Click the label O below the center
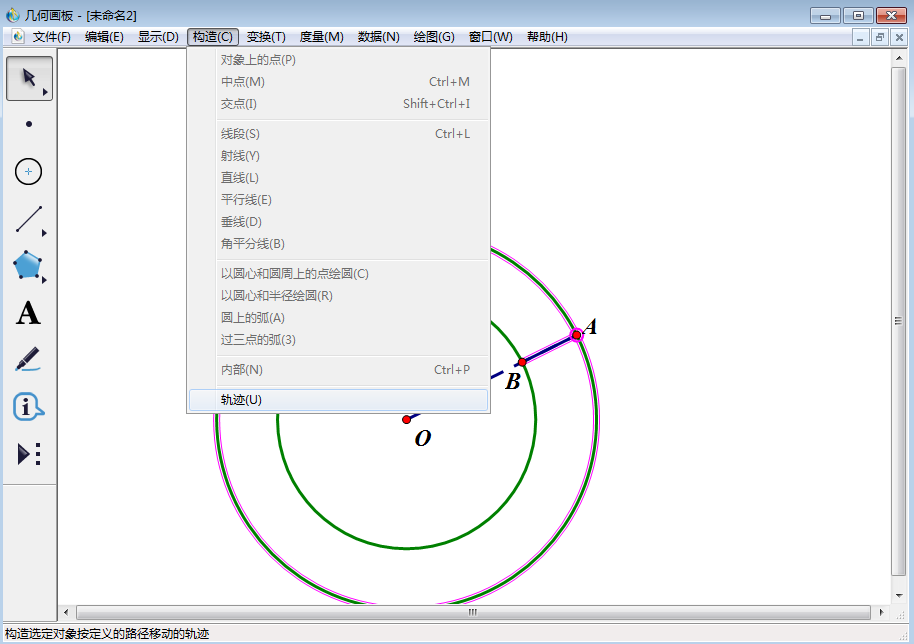914x644 pixels. (423, 438)
